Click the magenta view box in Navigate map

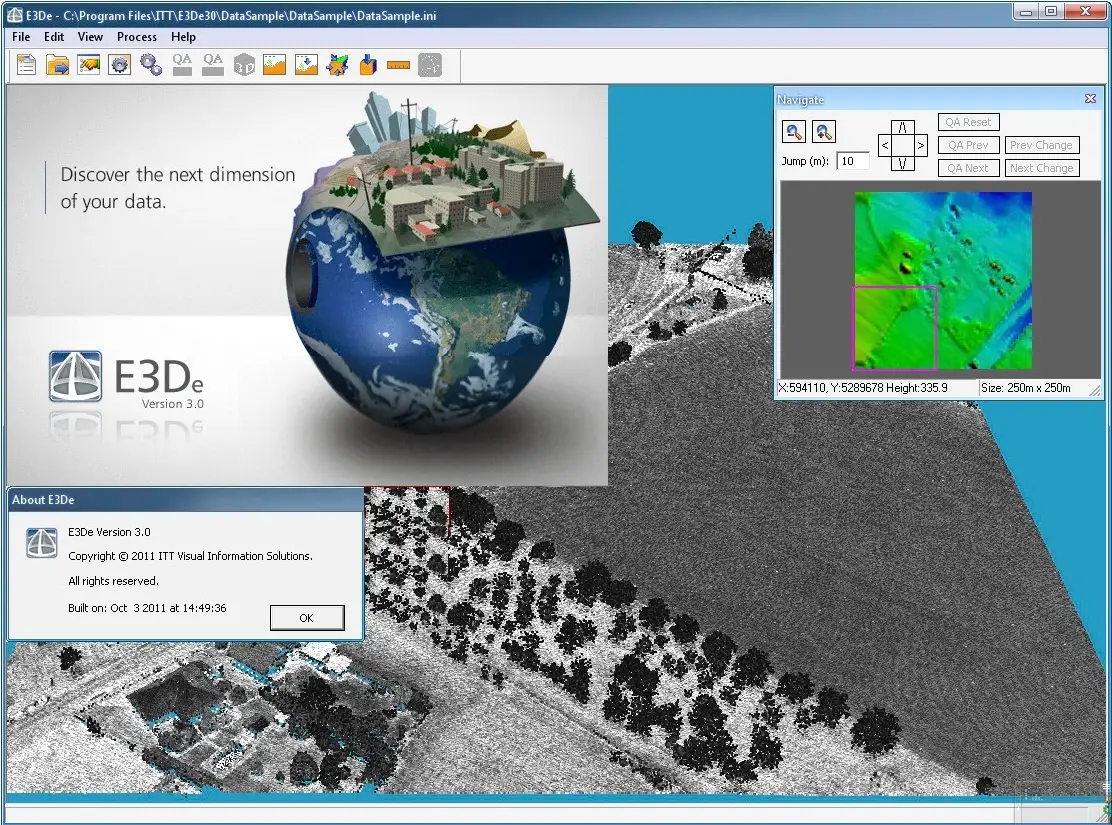tap(894, 328)
